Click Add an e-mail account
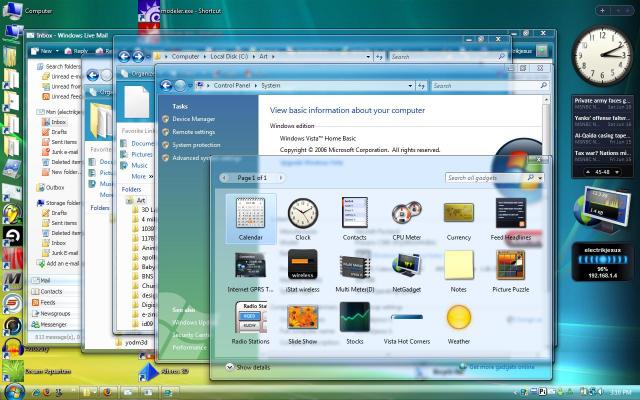The height and width of the screenshot is (400, 640). click(x=60, y=263)
